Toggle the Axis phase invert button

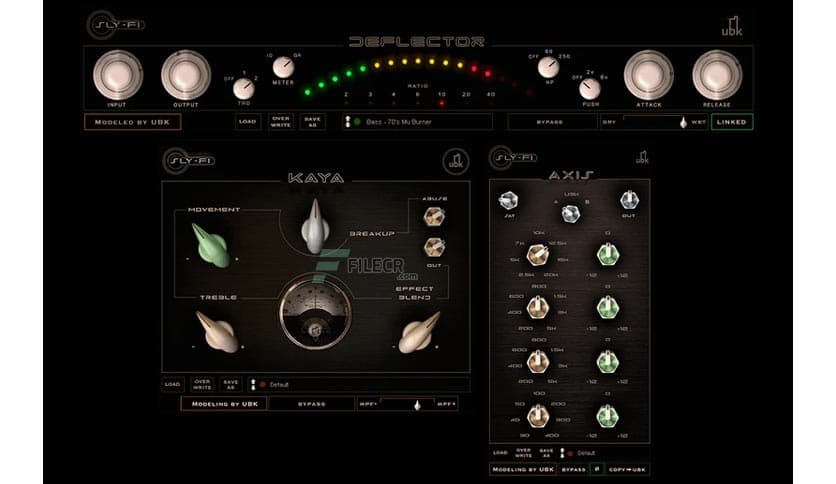597,470
